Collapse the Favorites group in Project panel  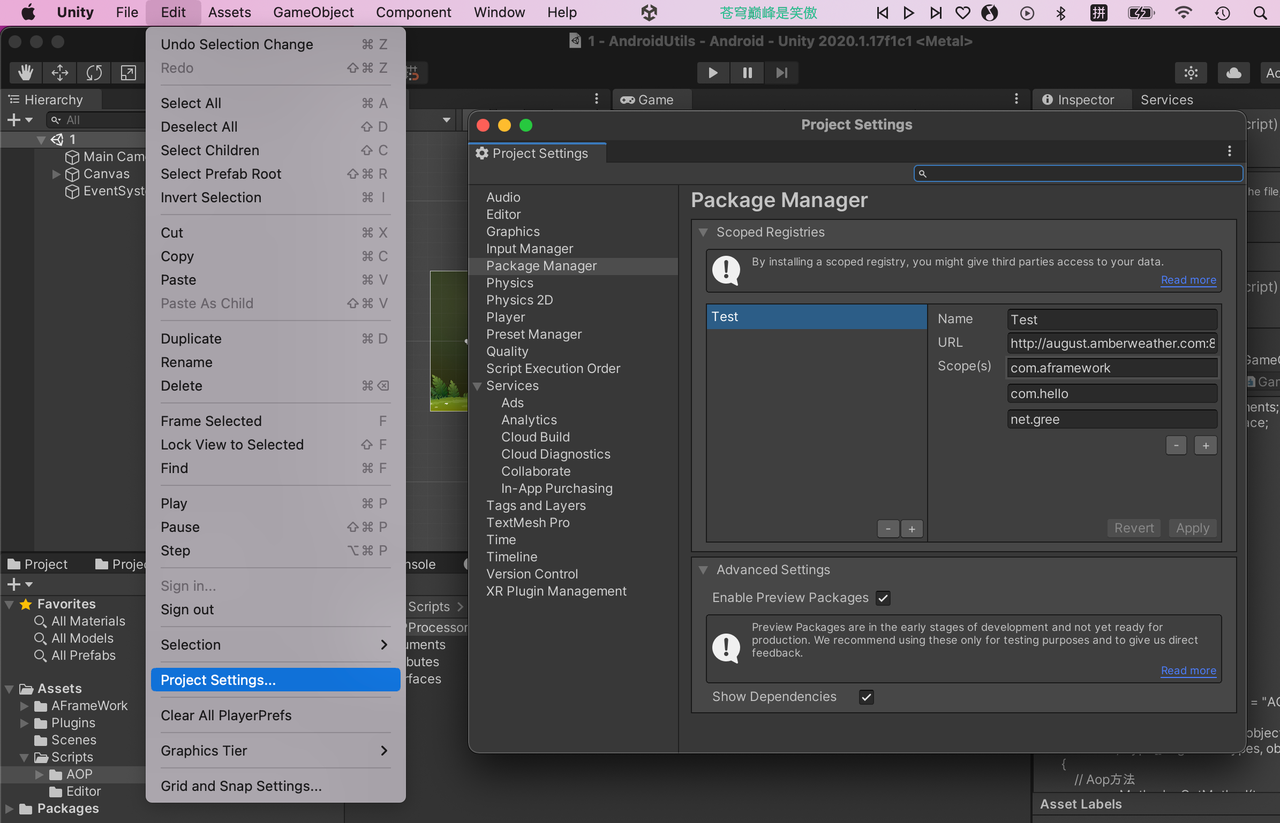tap(10, 604)
